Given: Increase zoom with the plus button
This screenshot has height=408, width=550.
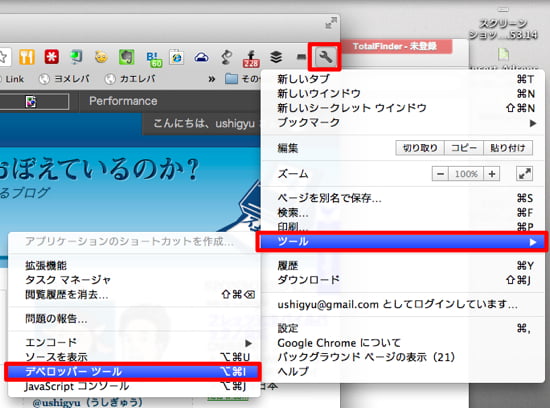Looking at the screenshot, I should (x=492, y=174).
